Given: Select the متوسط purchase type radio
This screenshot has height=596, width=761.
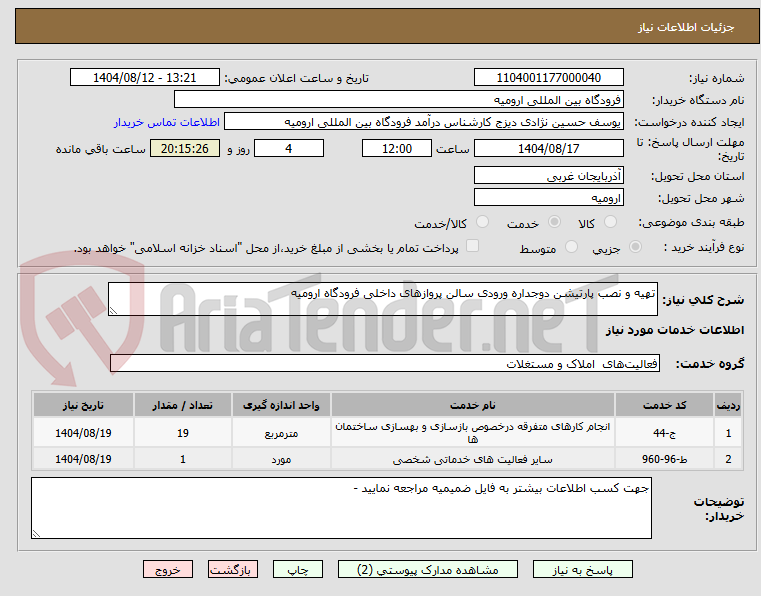Looking at the screenshot, I should [571, 247].
